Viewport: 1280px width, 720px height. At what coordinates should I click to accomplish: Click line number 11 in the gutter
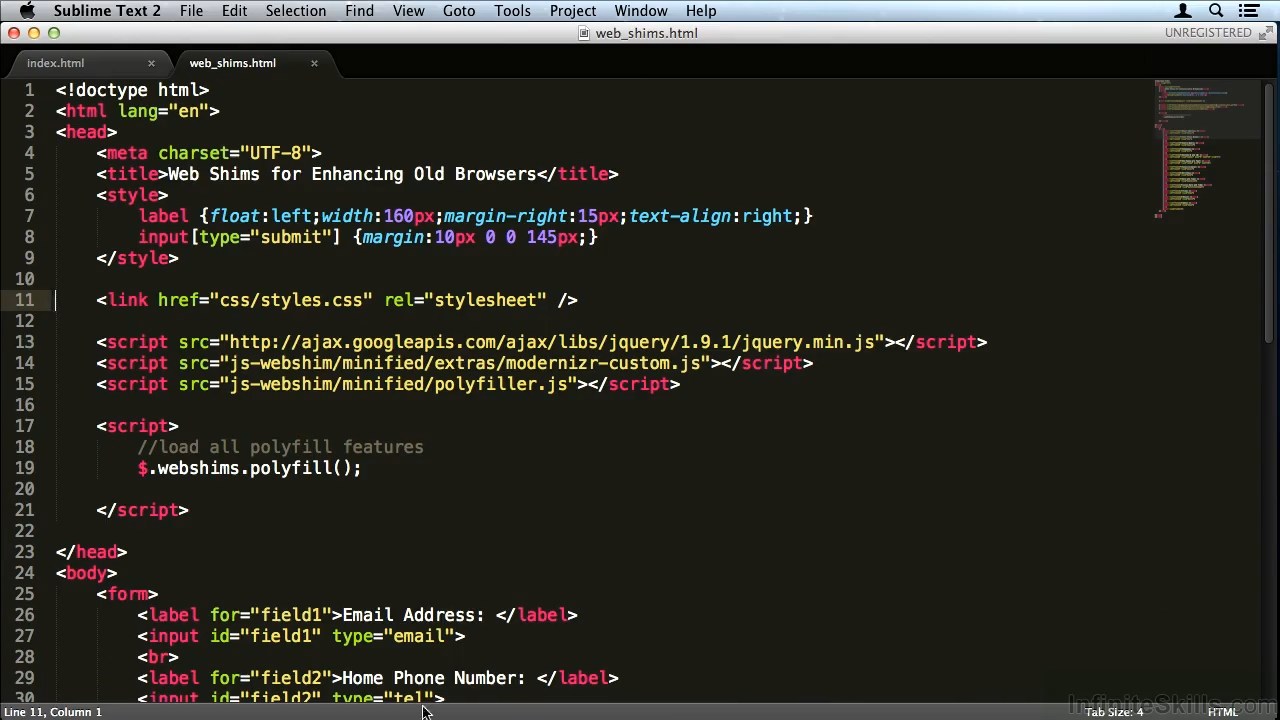click(24, 300)
